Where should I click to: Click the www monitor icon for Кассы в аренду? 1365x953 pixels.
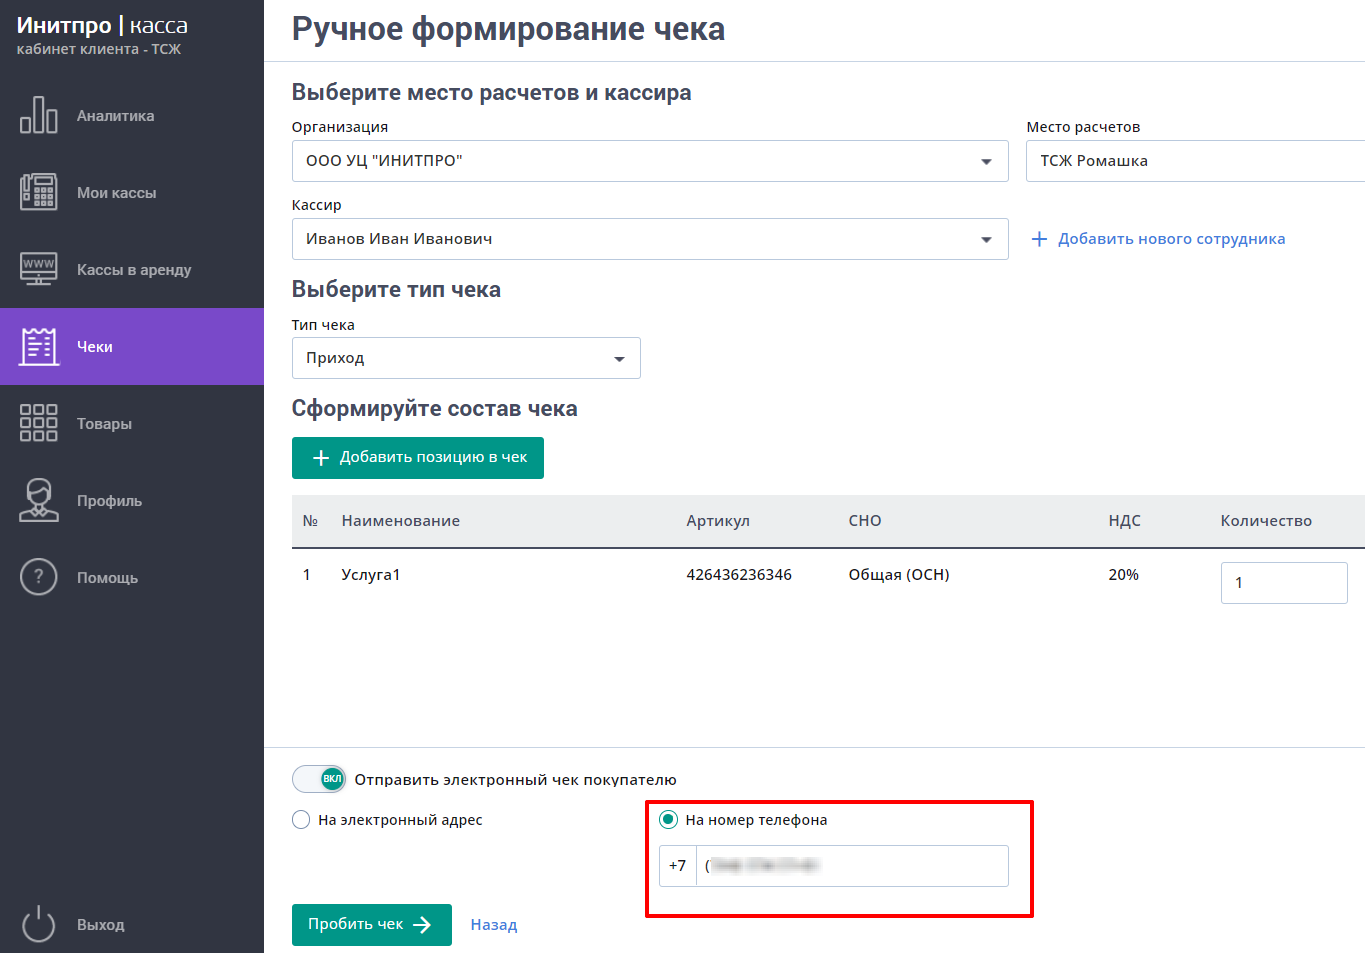[39, 269]
